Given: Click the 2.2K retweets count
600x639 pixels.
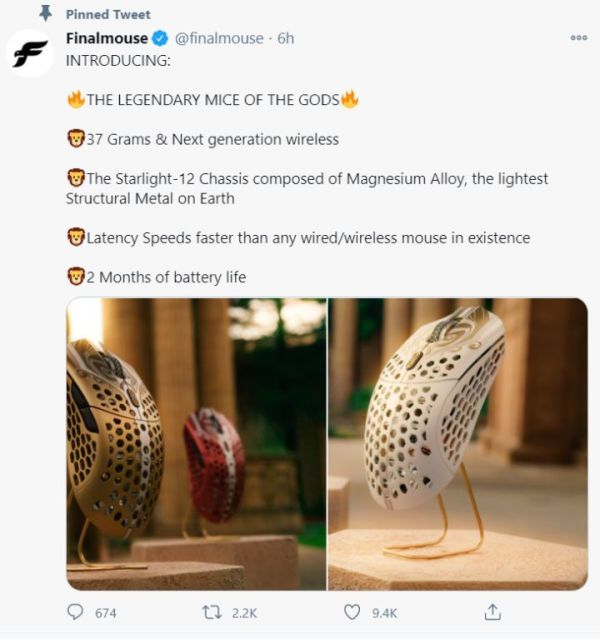Looking at the screenshot, I should (244, 613).
